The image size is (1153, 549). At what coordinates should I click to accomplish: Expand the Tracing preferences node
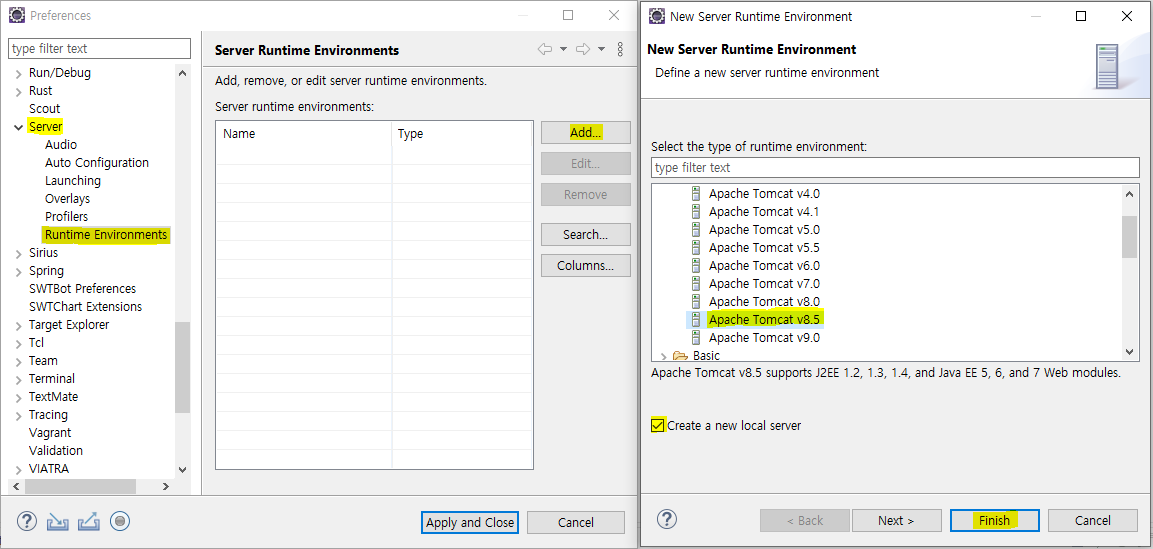18,415
